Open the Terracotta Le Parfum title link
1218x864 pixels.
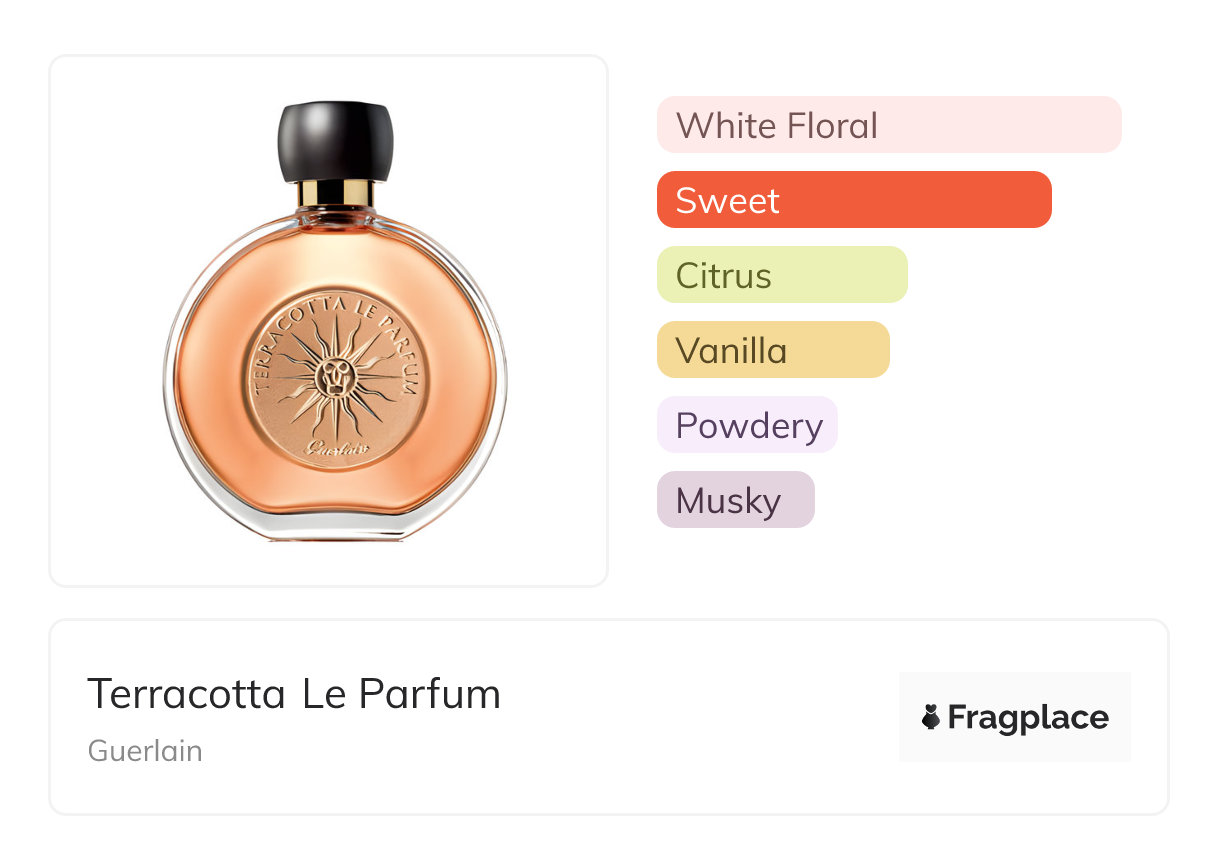[293, 694]
